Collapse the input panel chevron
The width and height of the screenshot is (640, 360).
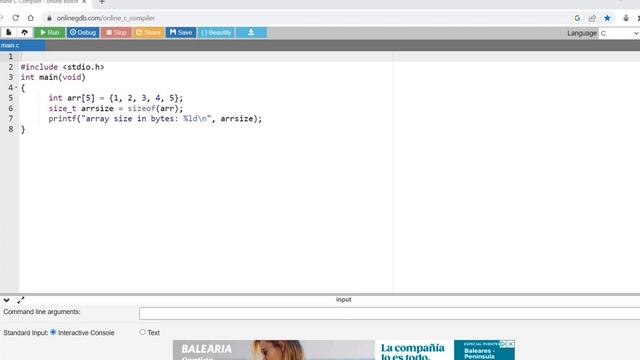[x=7, y=300]
